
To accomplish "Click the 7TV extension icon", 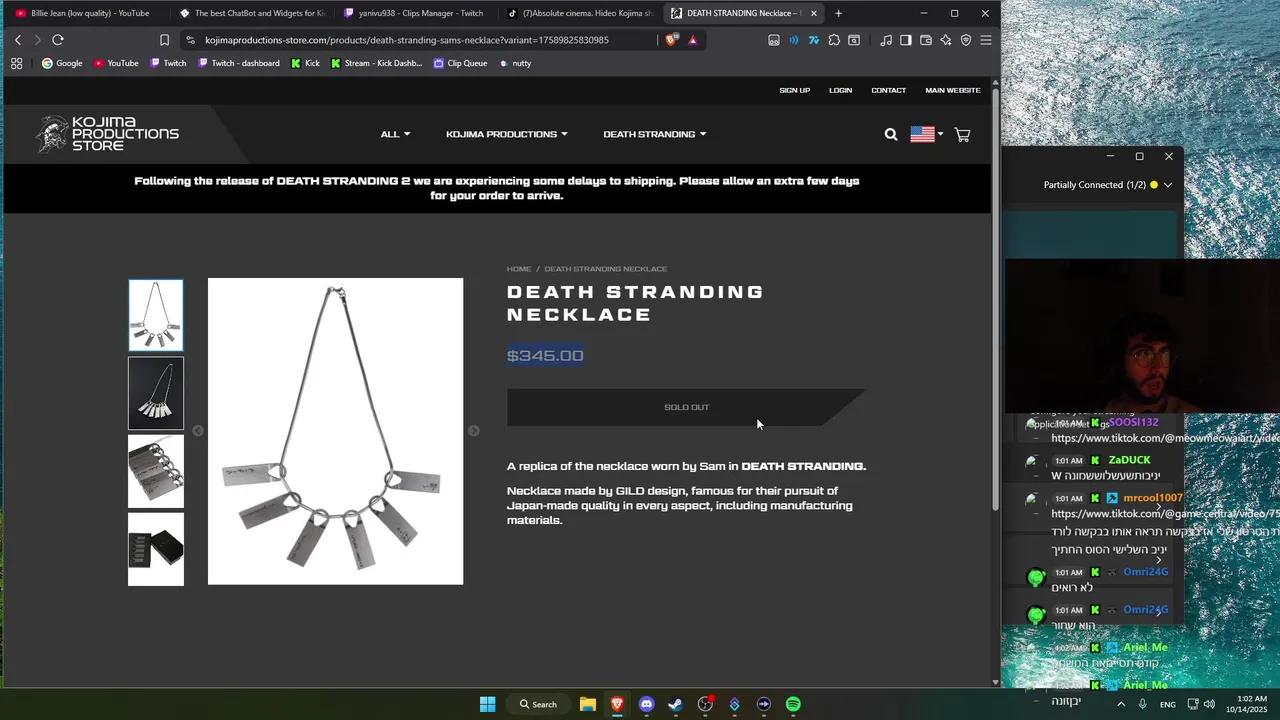I will (814, 40).
